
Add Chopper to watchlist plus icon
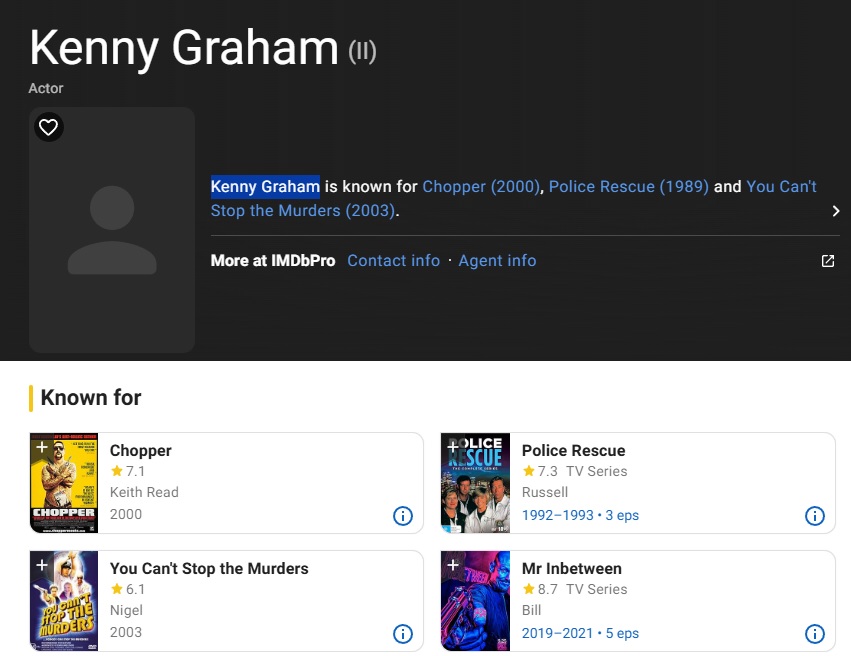click(x=42, y=447)
